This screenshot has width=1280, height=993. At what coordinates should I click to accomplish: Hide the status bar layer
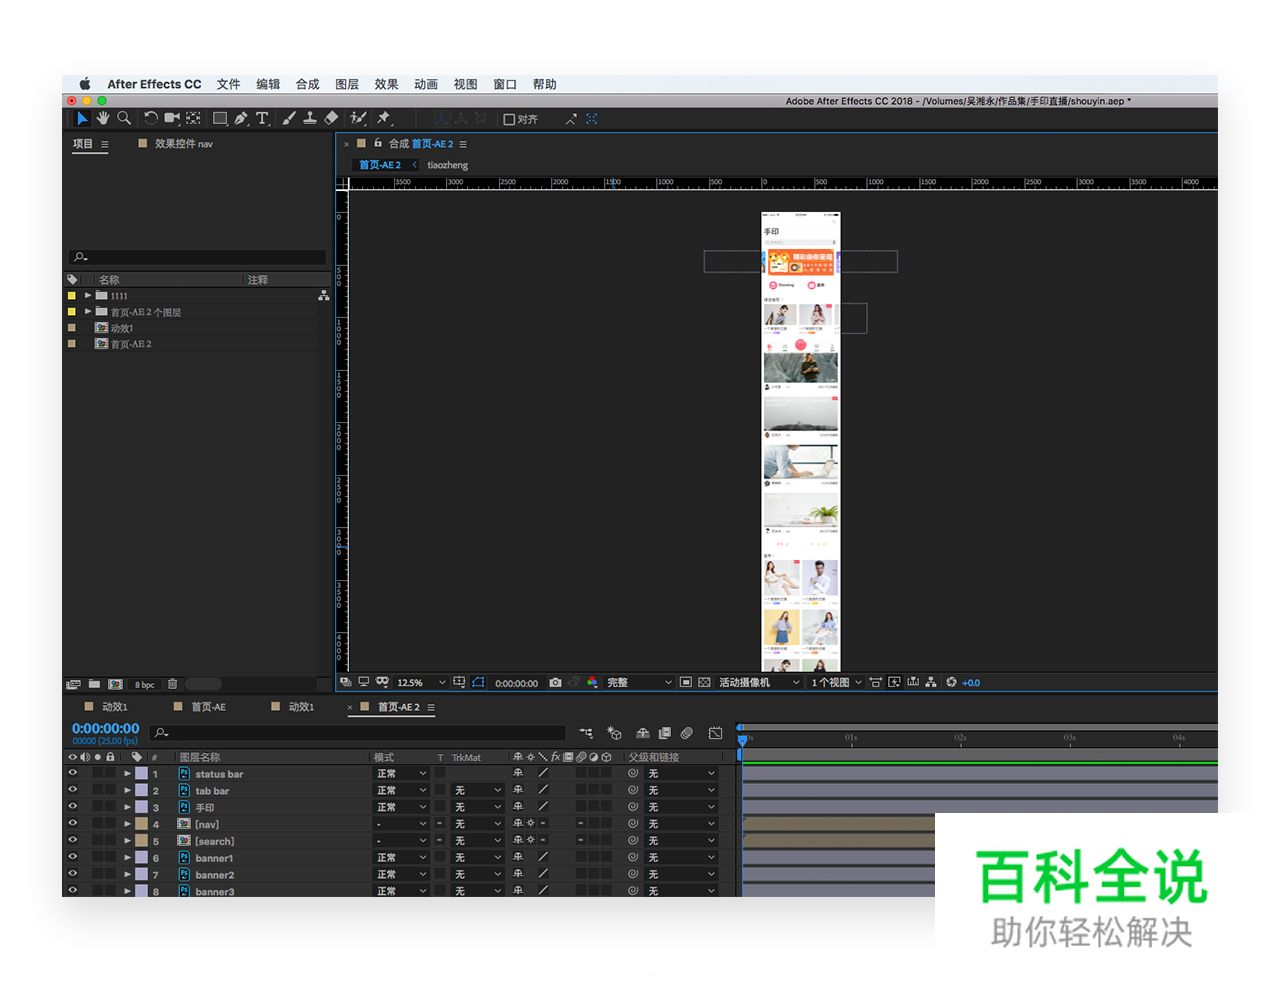[72, 773]
